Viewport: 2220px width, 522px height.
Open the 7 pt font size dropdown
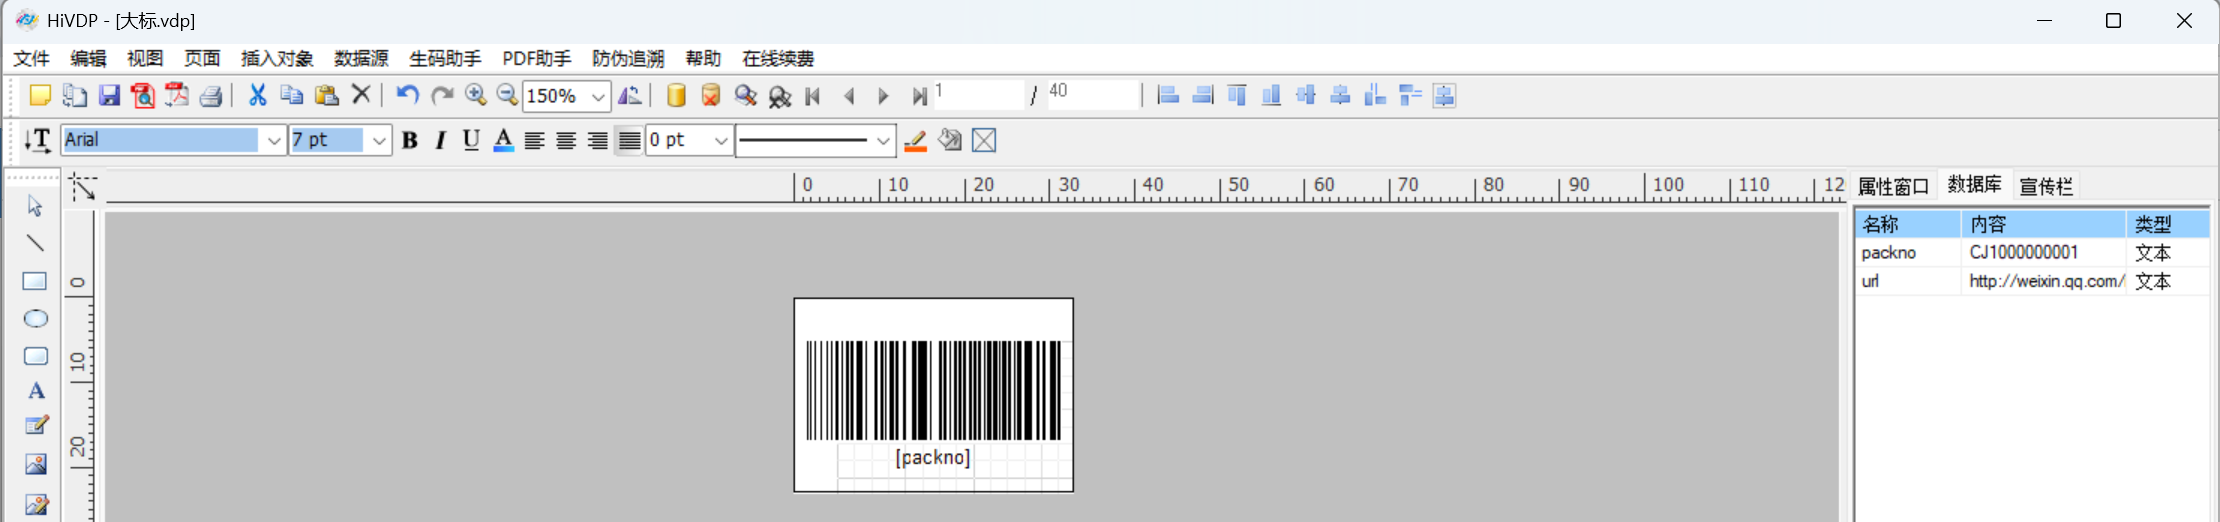378,141
